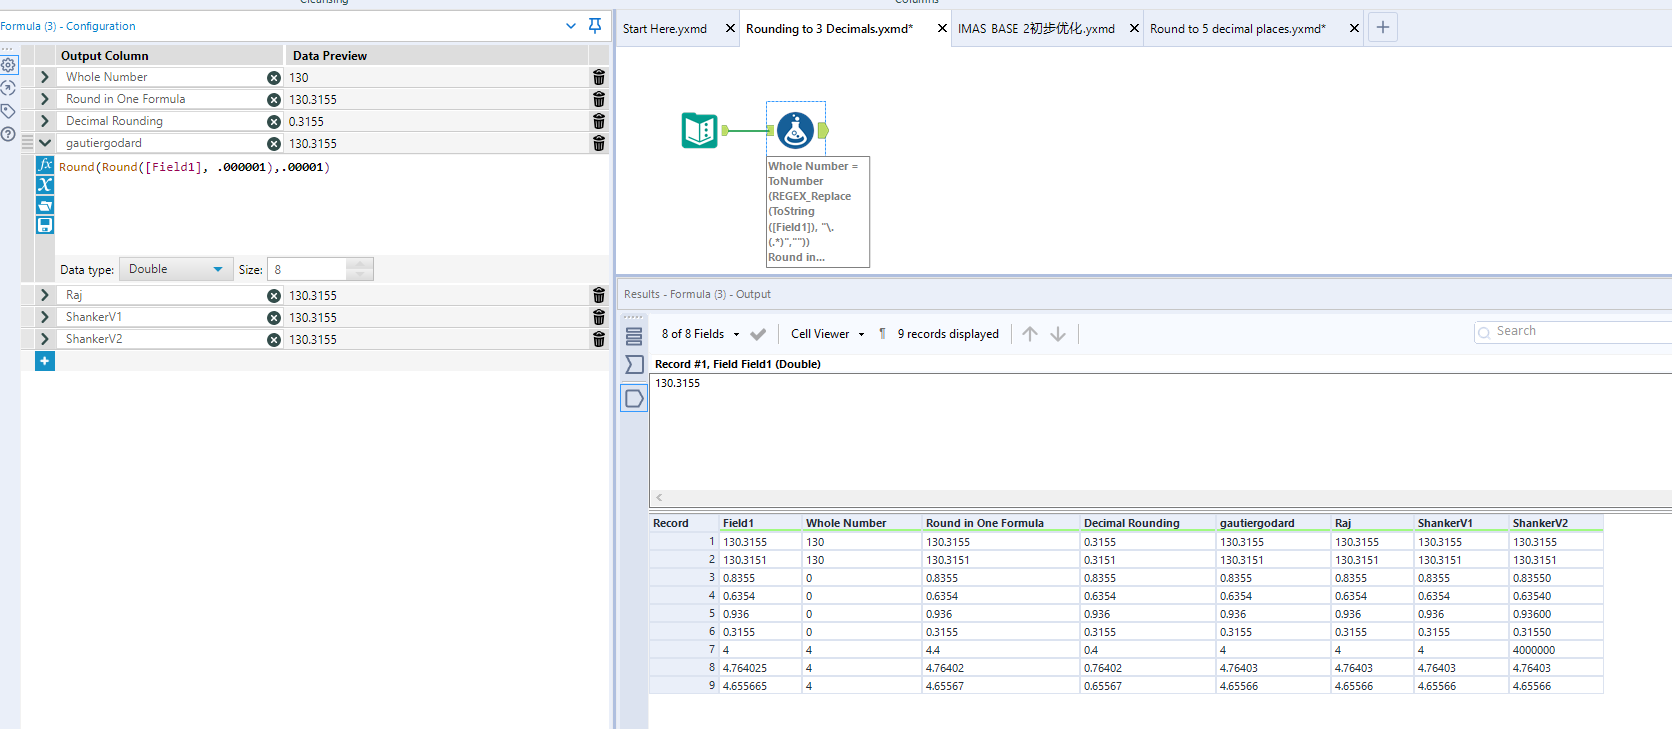Collapse the gautiergodard expression row
The width and height of the screenshot is (1672, 729).
click(44, 143)
